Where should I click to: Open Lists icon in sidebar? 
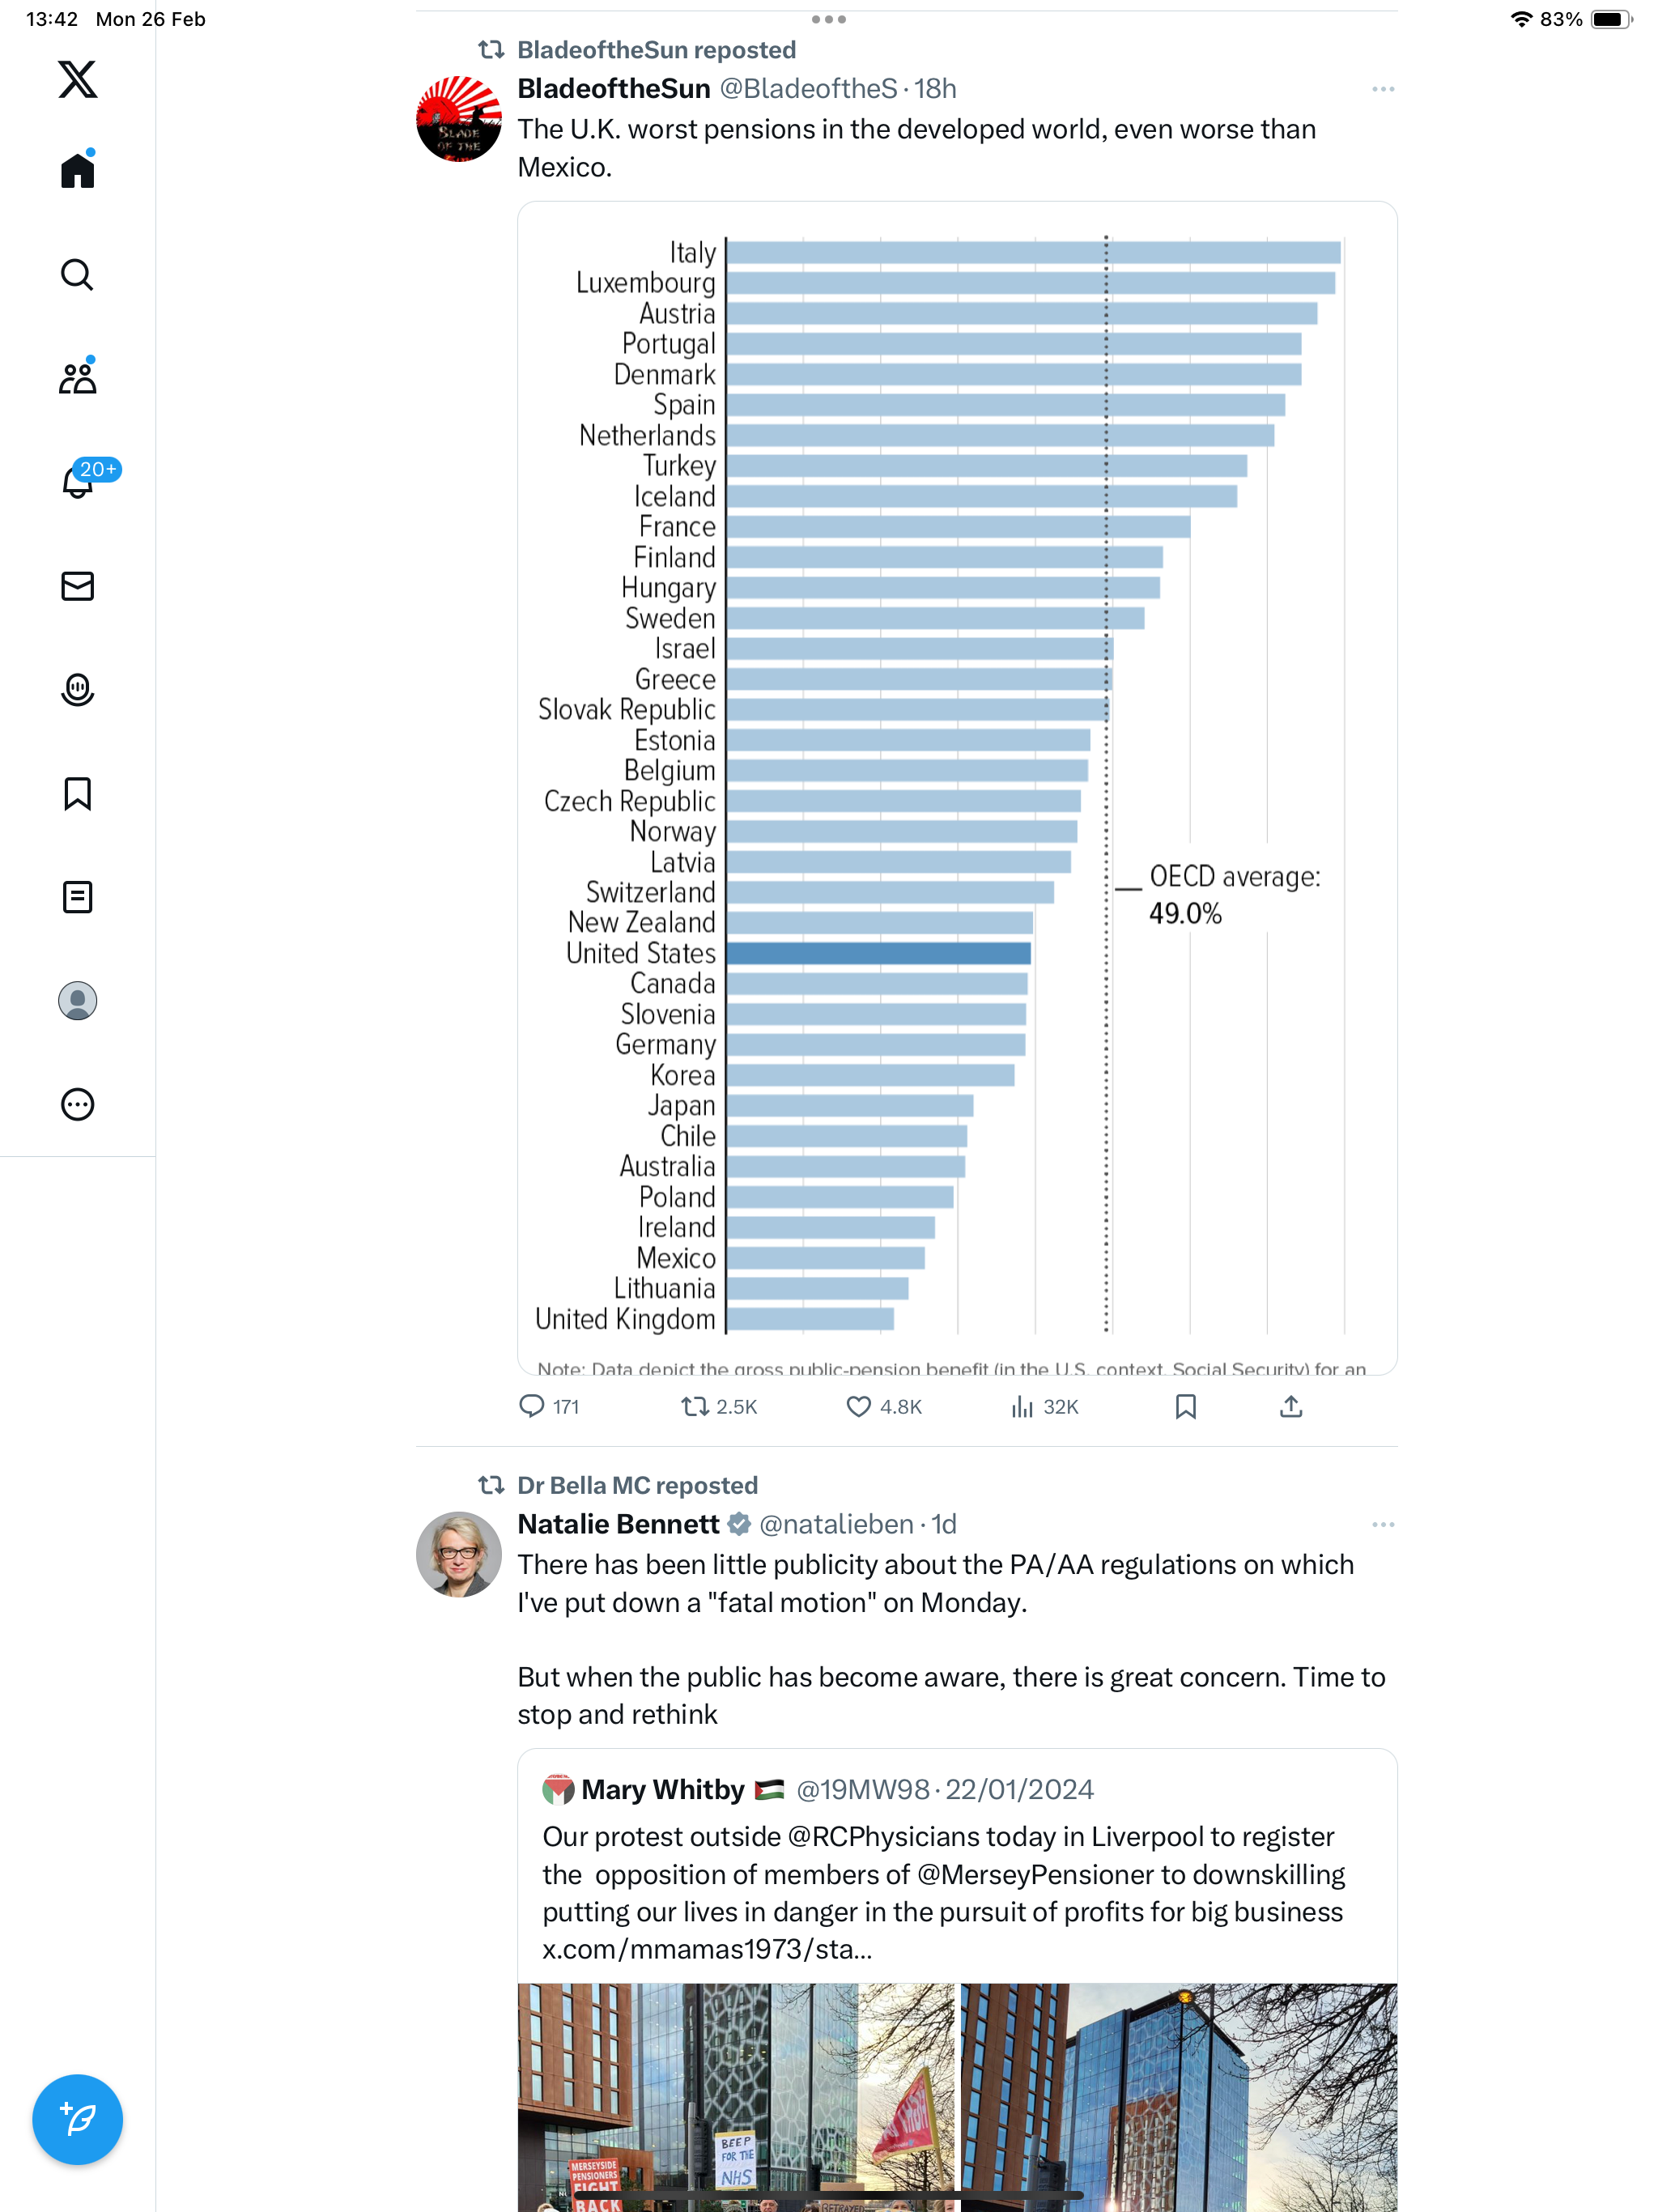click(77, 897)
